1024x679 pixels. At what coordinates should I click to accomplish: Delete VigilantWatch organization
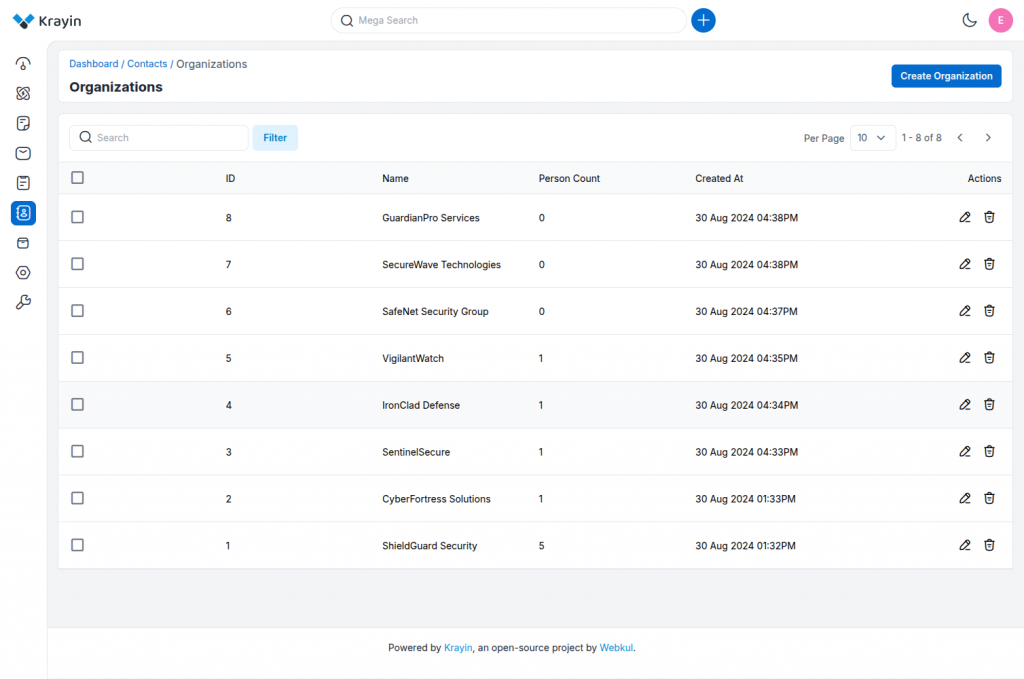pyautogui.click(x=989, y=358)
